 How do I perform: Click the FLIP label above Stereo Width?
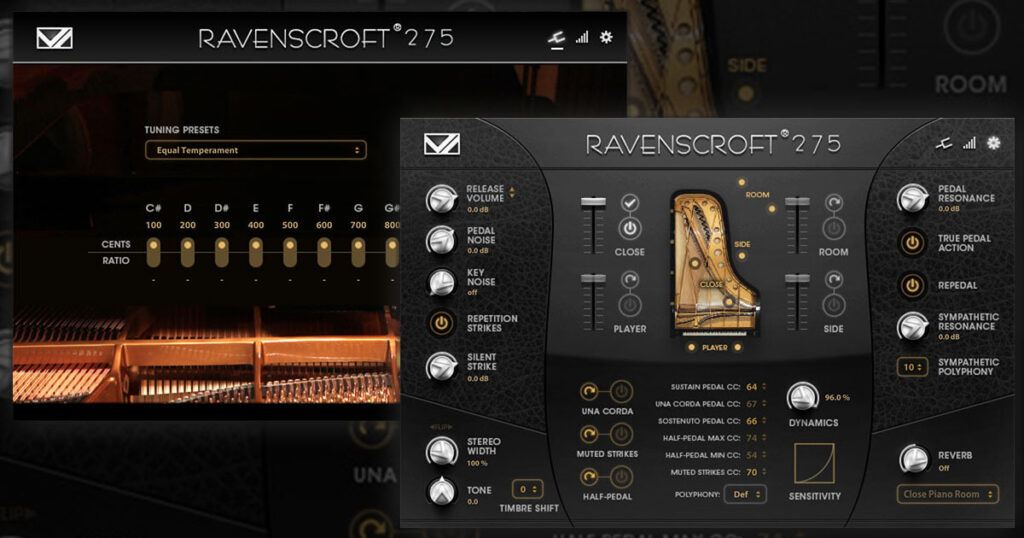[x=441, y=427]
